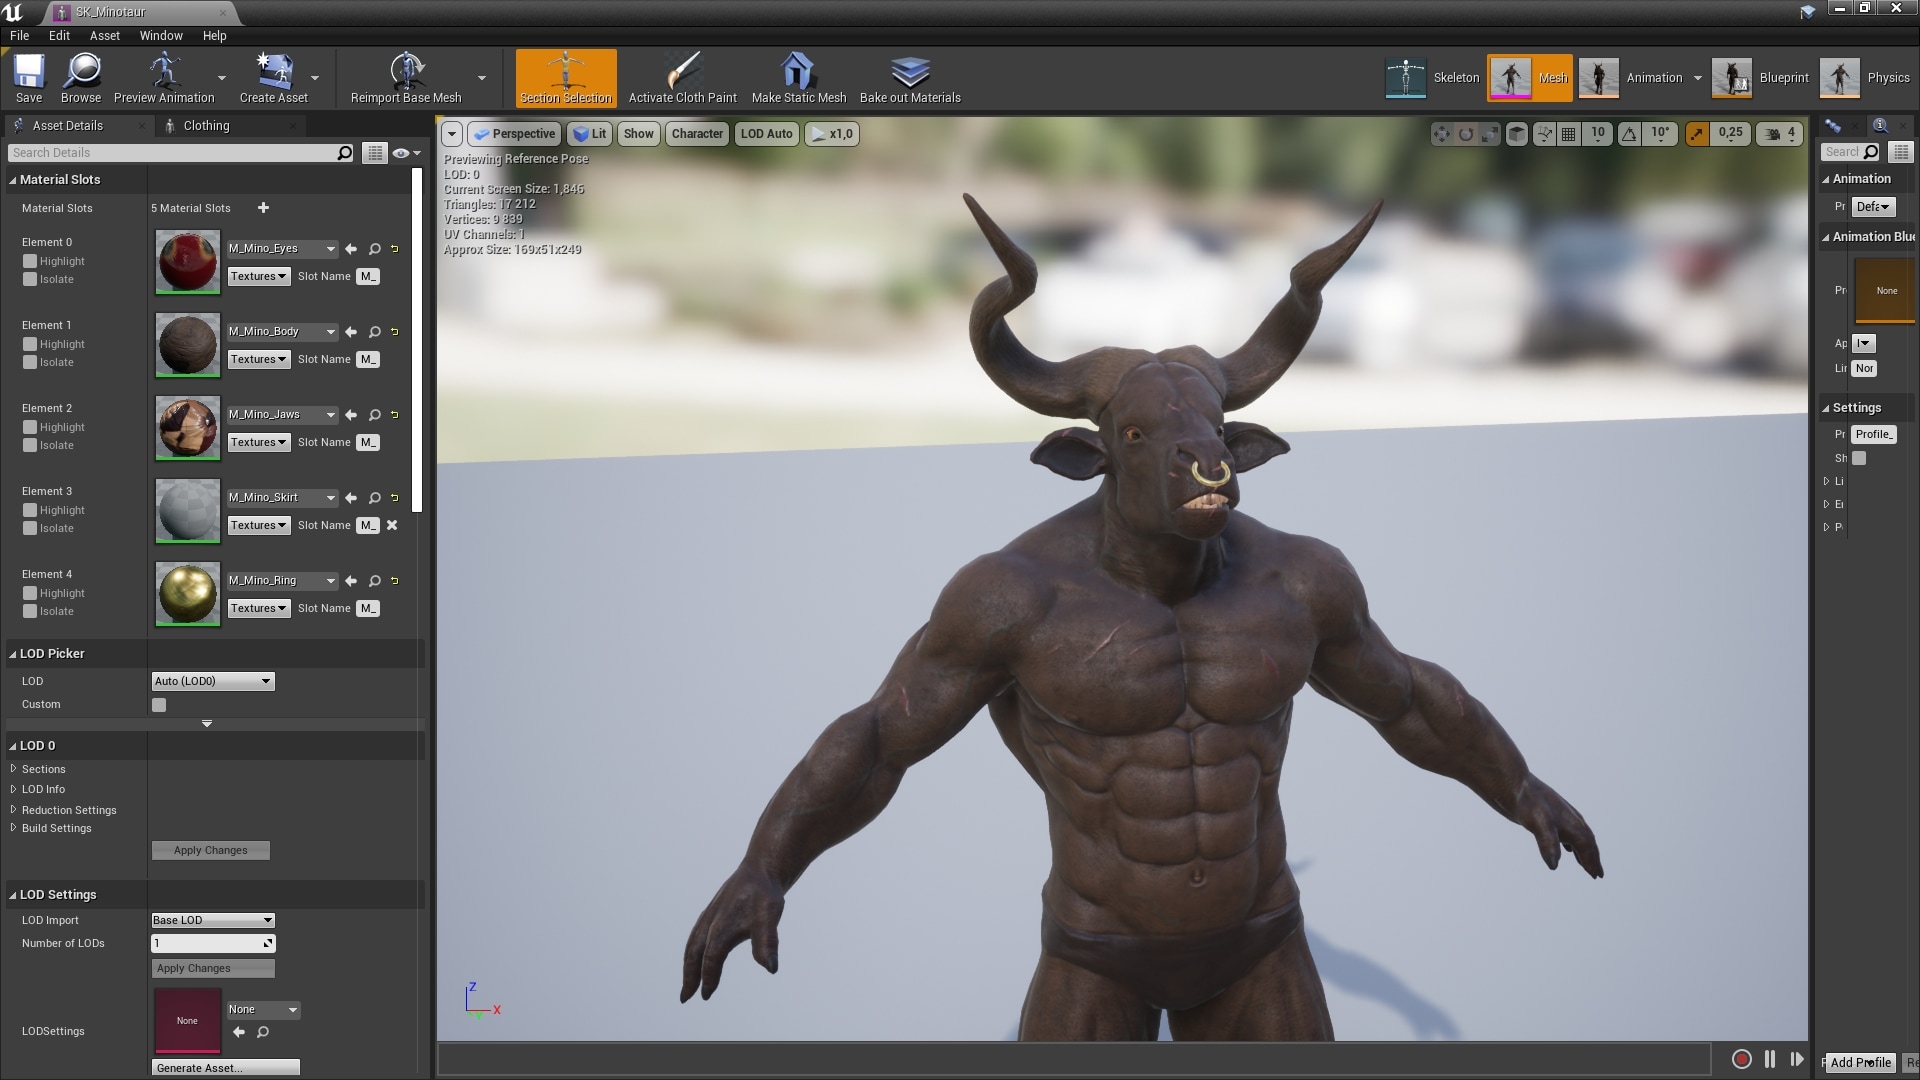
Task: Open the LOD Auto (LOD0) dropdown
Action: (212, 681)
